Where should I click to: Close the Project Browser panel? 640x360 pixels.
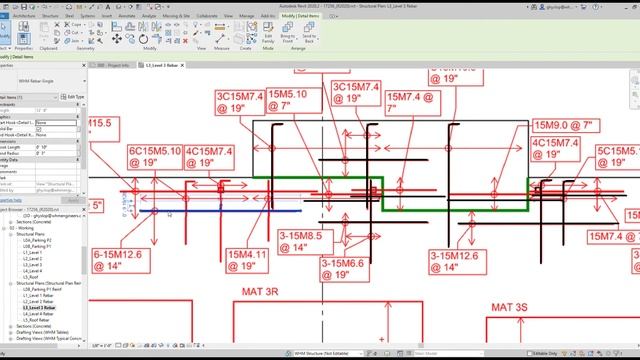coord(84,209)
